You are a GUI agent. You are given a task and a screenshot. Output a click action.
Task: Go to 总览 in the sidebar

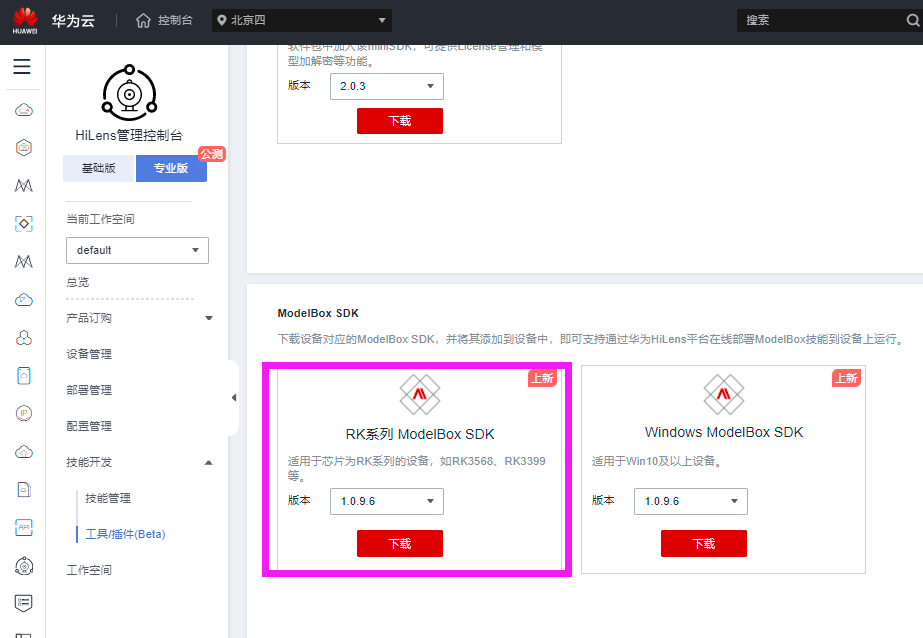coord(78,283)
